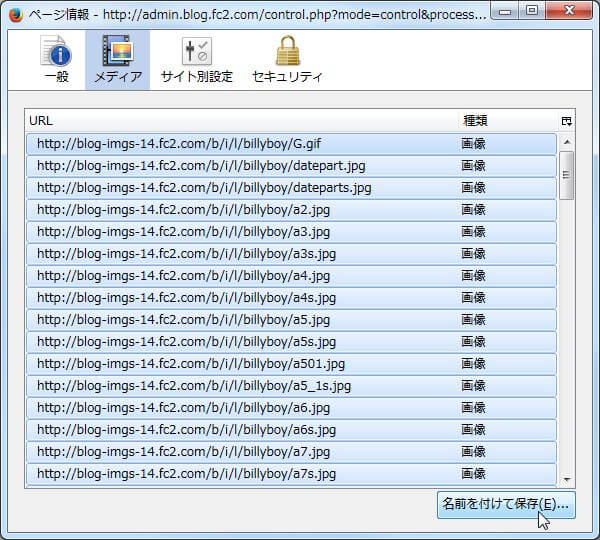The width and height of the screenshot is (600, 540).
Task: Select the a5s.jpg URL row
Action: click(291, 342)
